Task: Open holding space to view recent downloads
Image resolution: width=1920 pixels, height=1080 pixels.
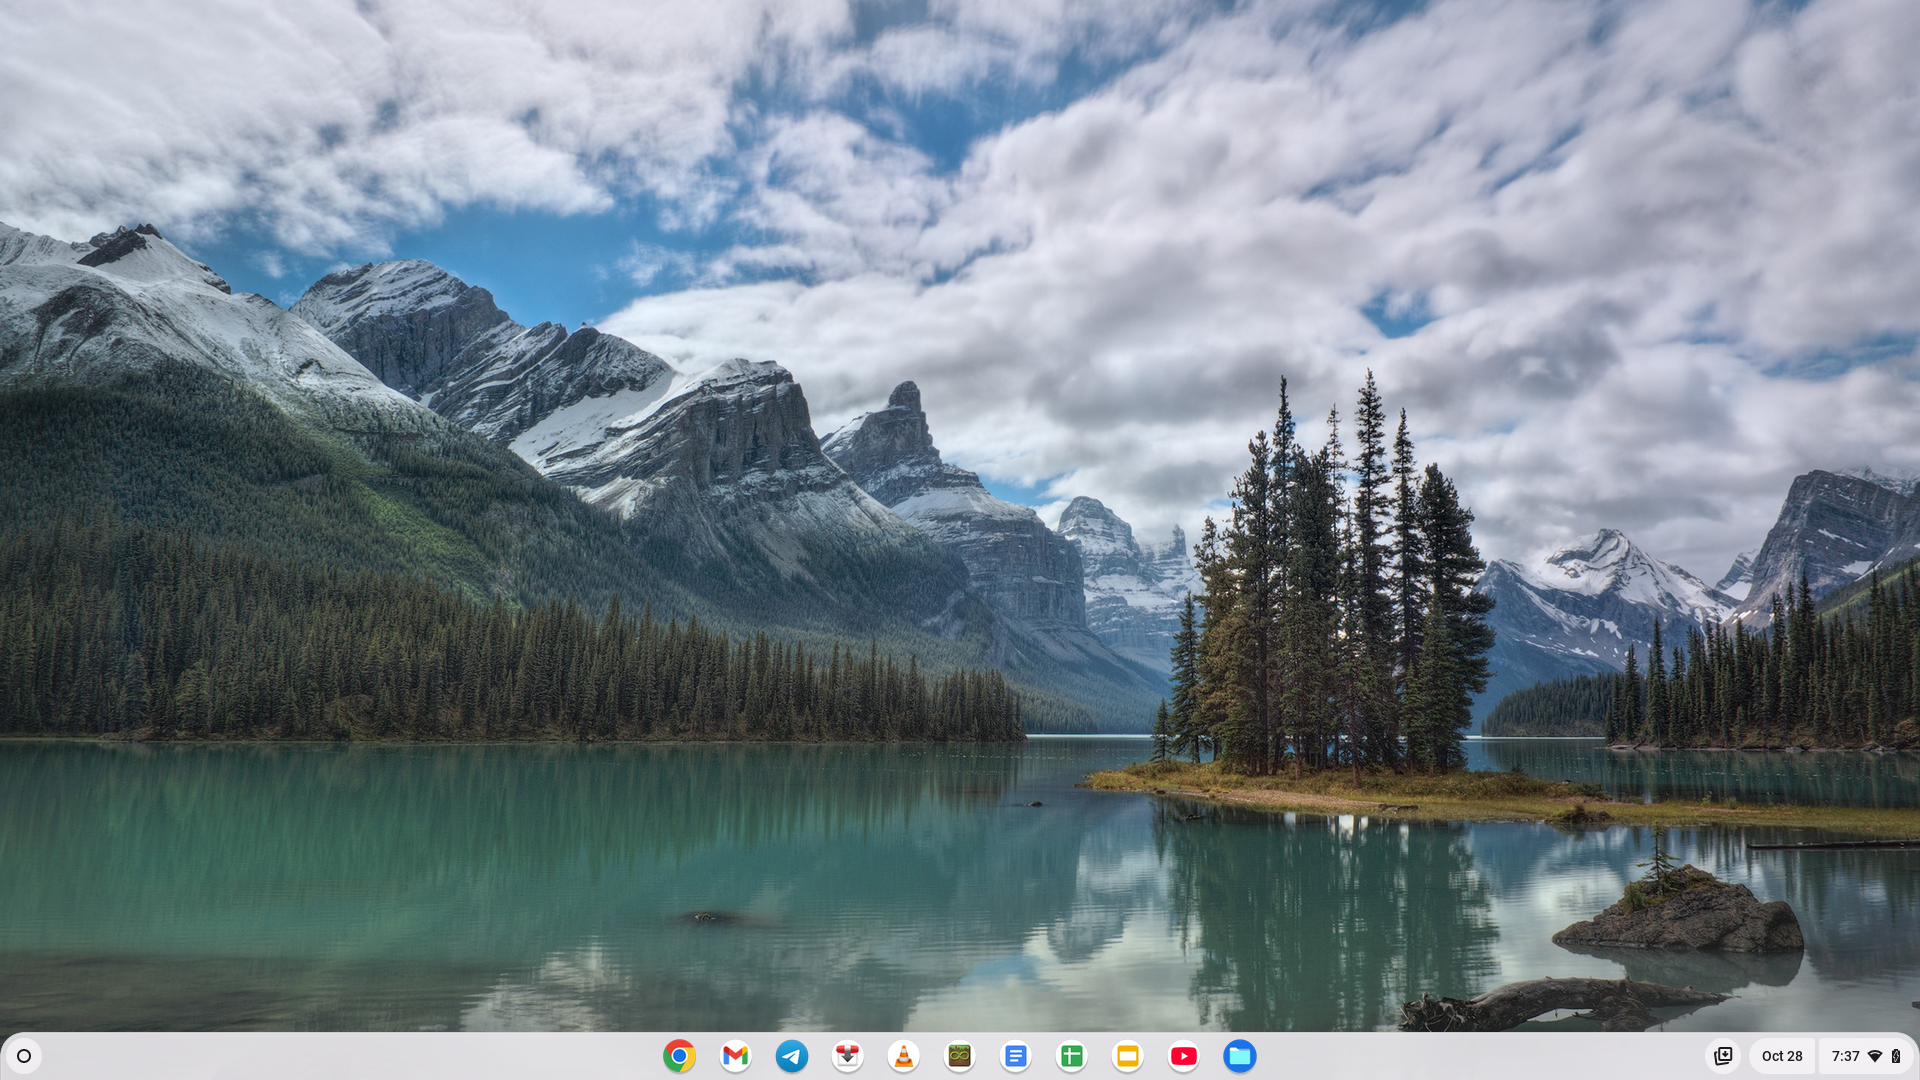Action: click(1725, 1056)
